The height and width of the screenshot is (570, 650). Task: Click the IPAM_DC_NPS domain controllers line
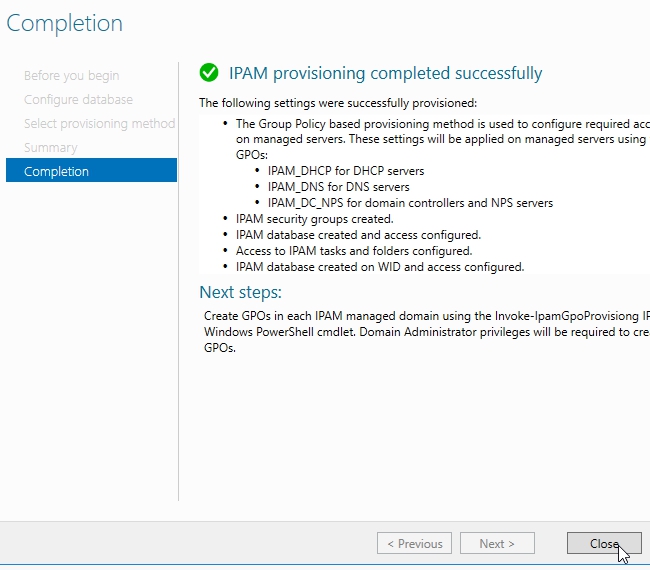coord(410,203)
